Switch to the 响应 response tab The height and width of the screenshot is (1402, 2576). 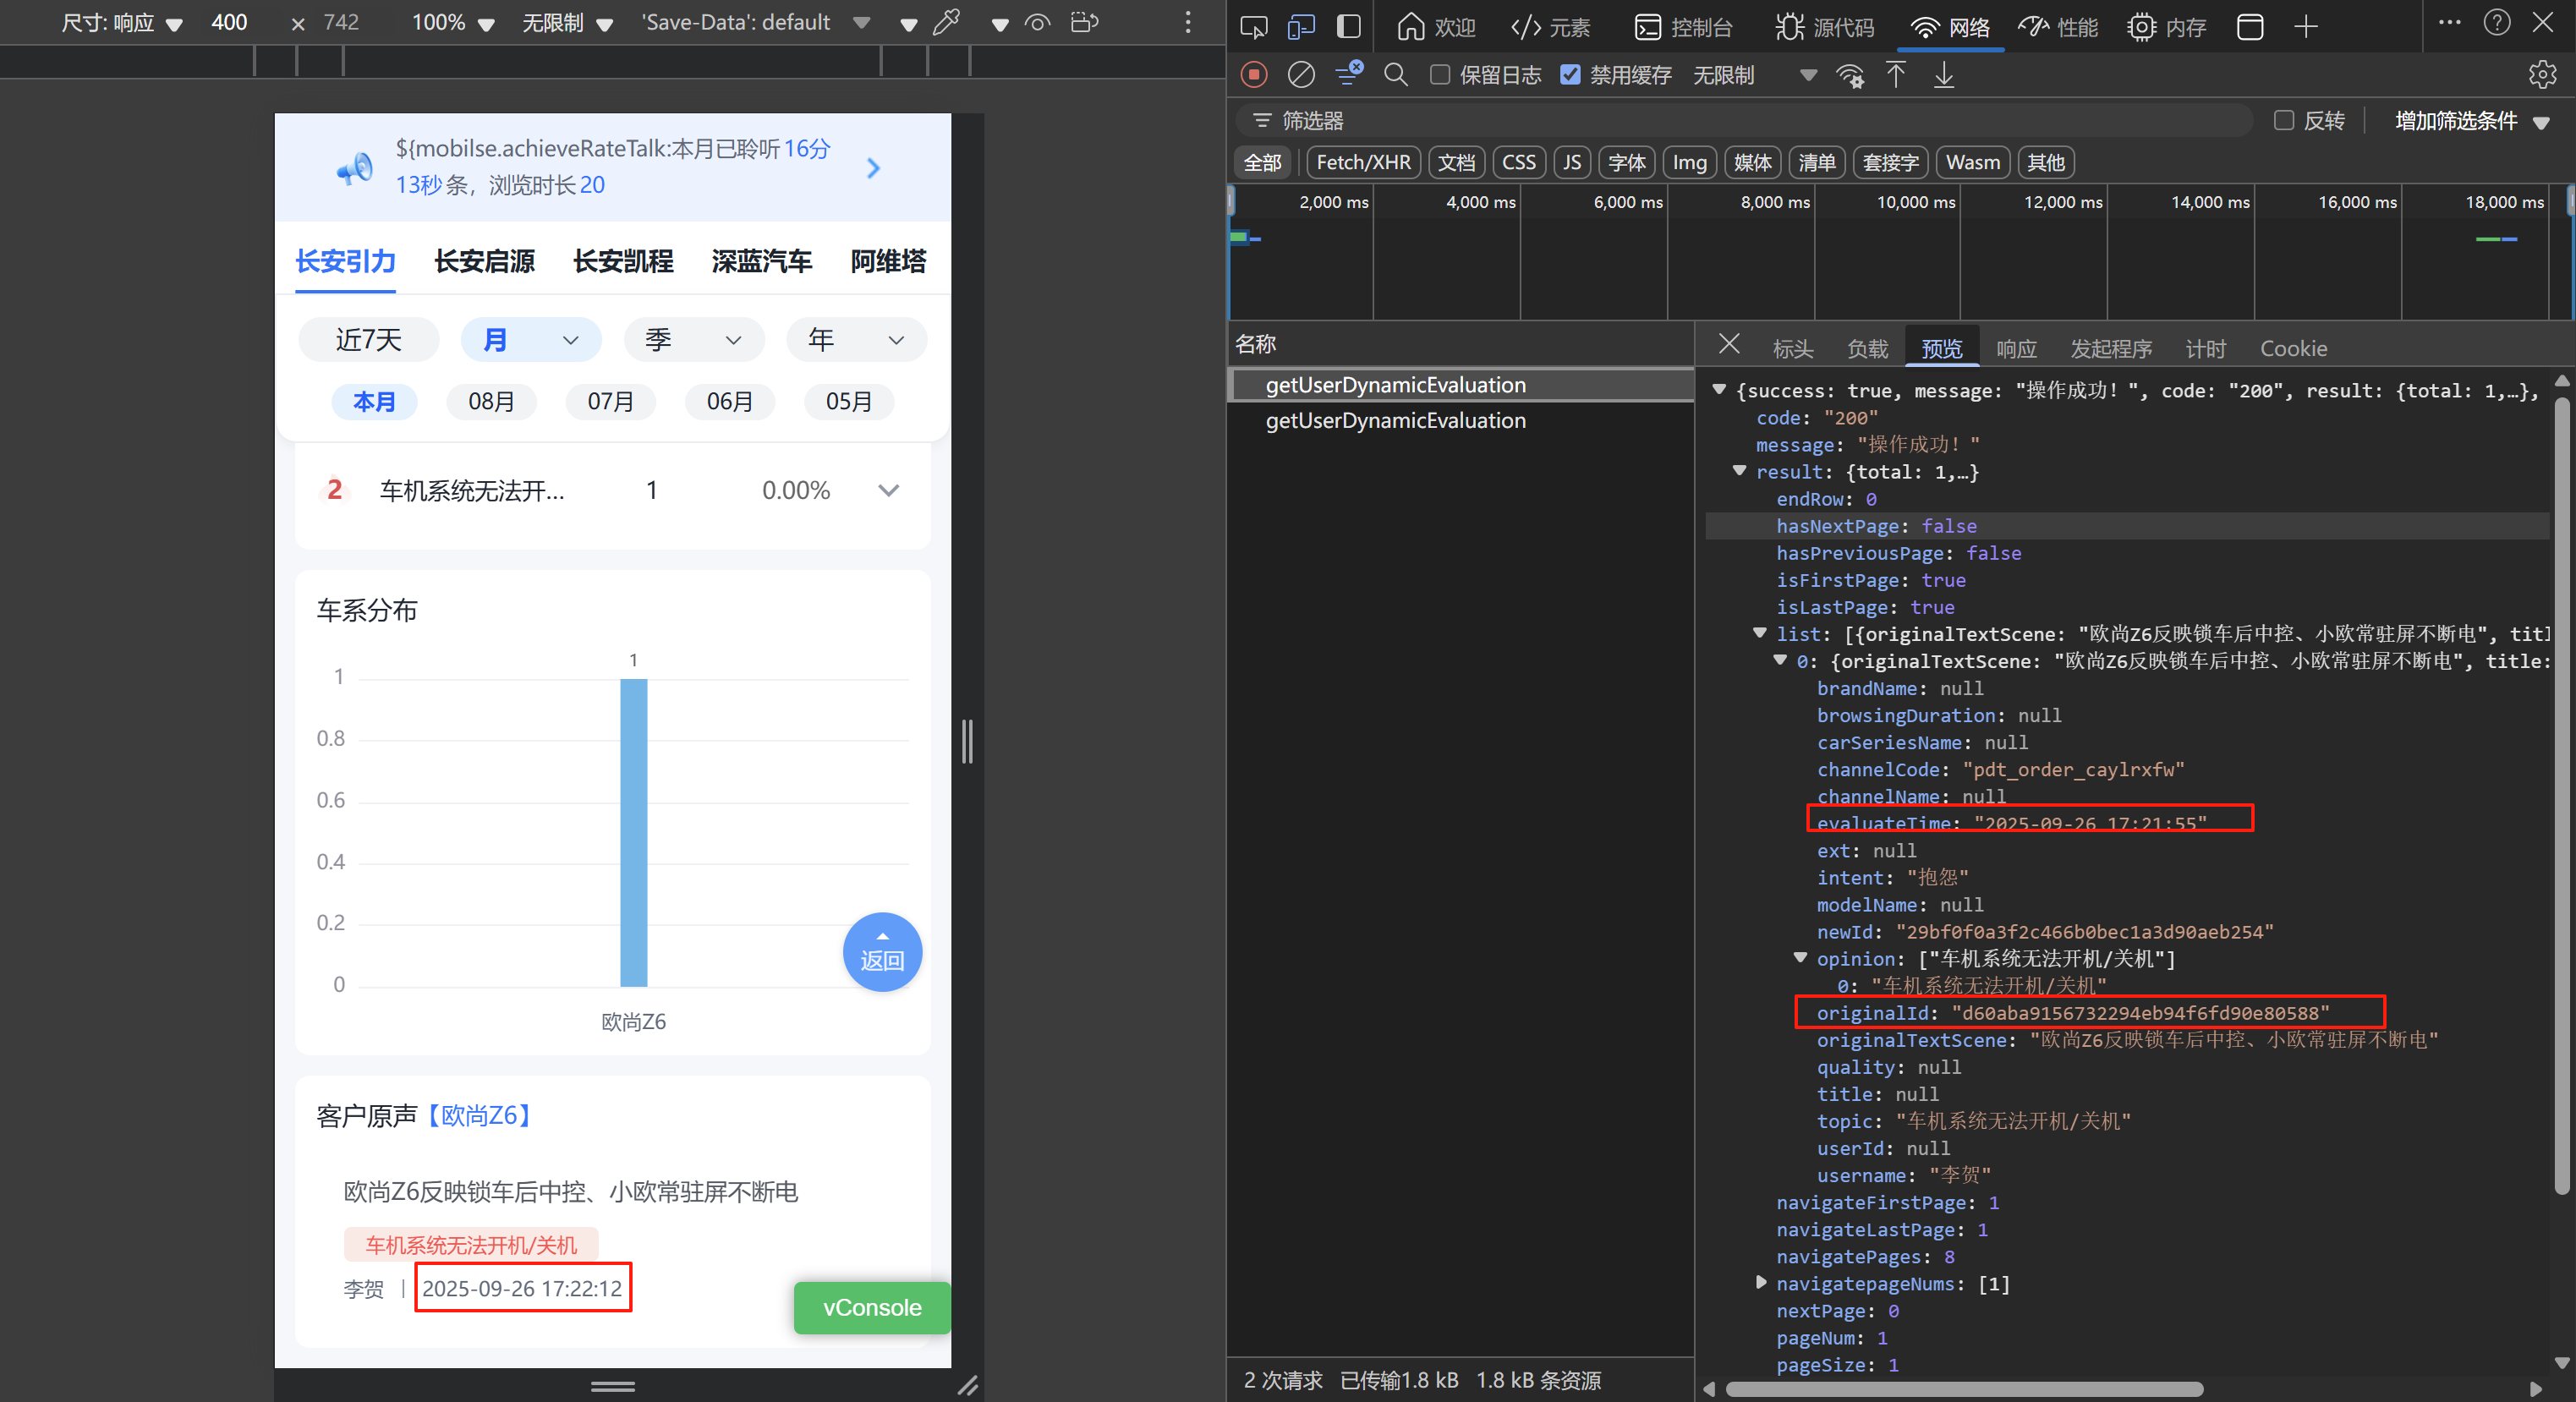(x=2015, y=348)
